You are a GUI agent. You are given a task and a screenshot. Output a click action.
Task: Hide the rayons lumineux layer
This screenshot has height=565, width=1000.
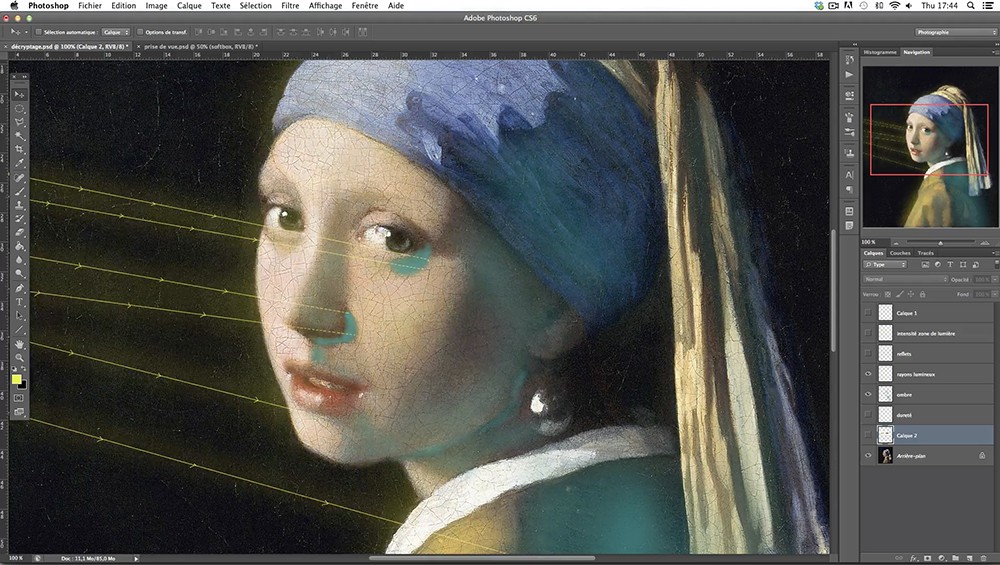coord(867,374)
